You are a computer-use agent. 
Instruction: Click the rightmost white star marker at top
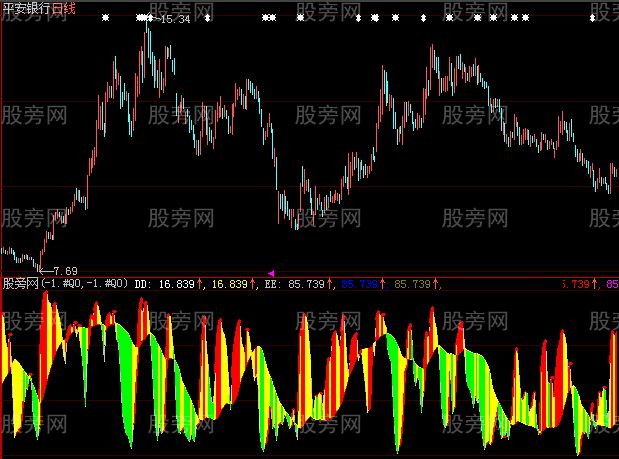pos(591,18)
